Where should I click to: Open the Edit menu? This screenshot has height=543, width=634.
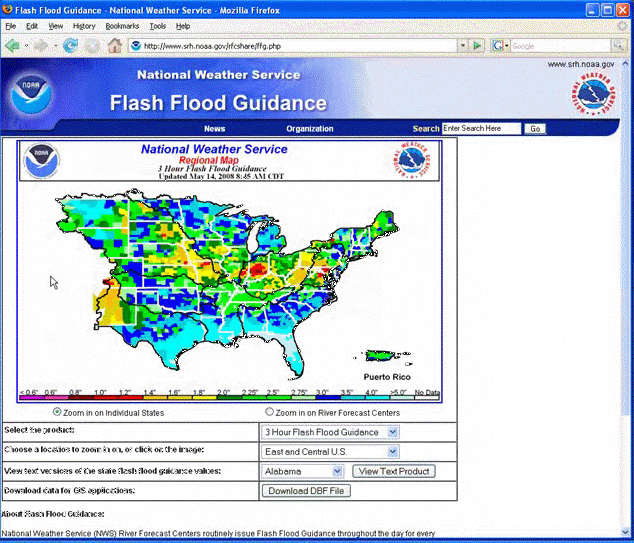(x=32, y=26)
